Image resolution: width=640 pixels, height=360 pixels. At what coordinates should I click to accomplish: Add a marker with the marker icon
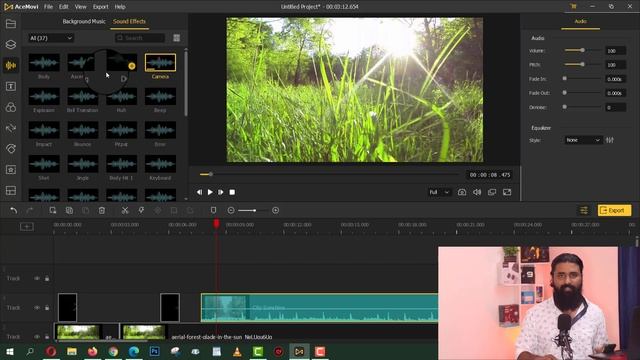(213, 210)
